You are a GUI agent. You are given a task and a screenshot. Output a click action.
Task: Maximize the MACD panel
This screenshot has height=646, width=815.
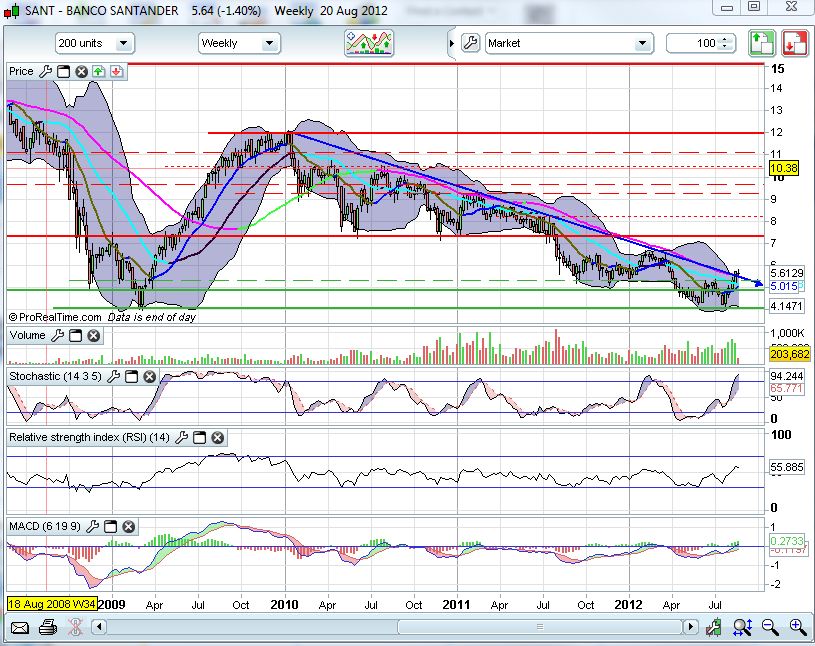coord(111,527)
